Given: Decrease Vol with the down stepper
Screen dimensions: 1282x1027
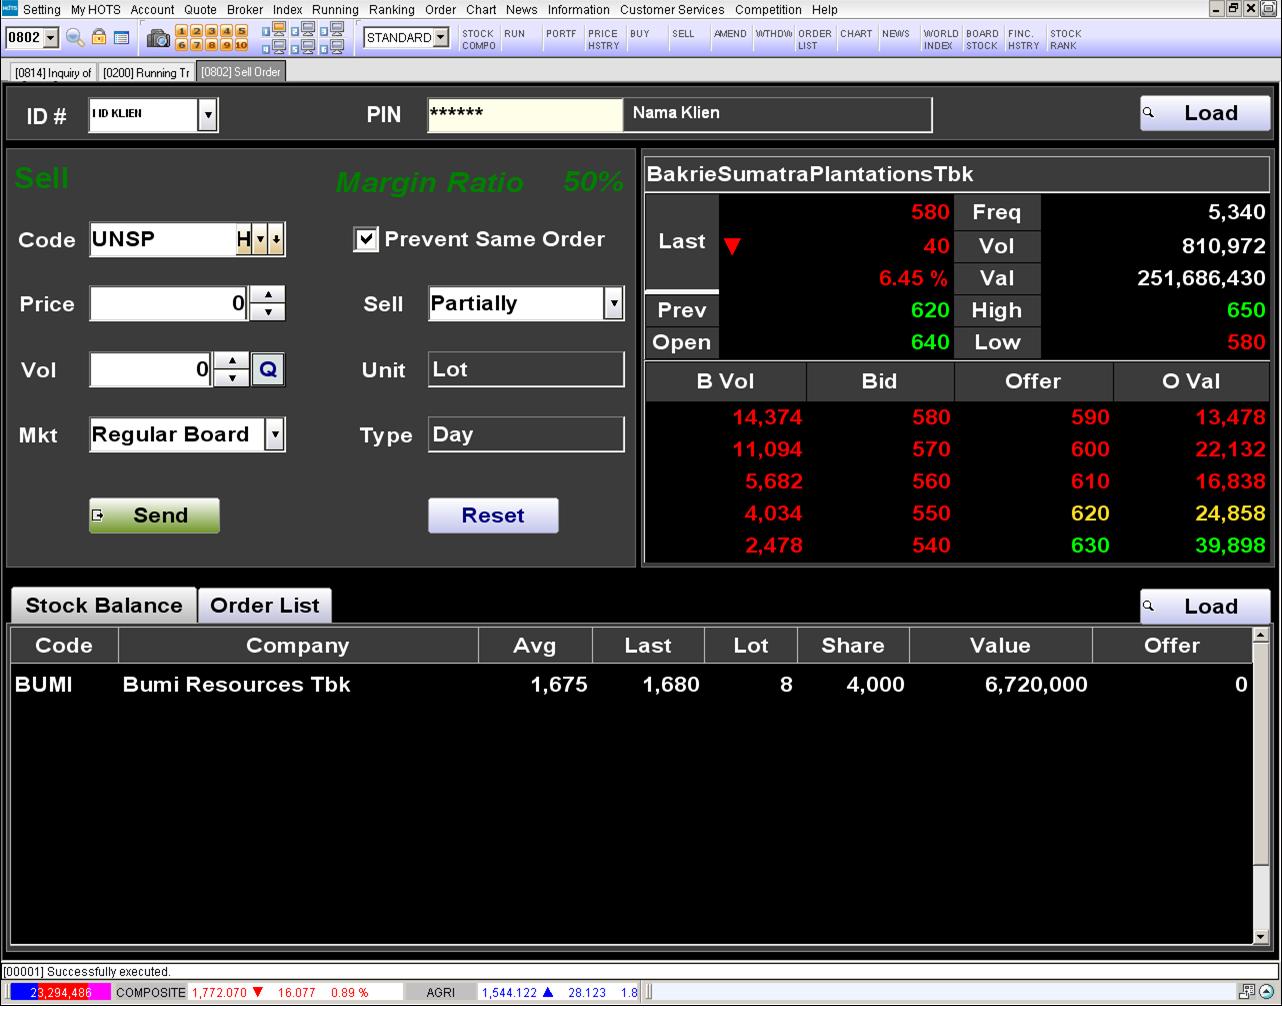Looking at the screenshot, I should coord(232,378).
